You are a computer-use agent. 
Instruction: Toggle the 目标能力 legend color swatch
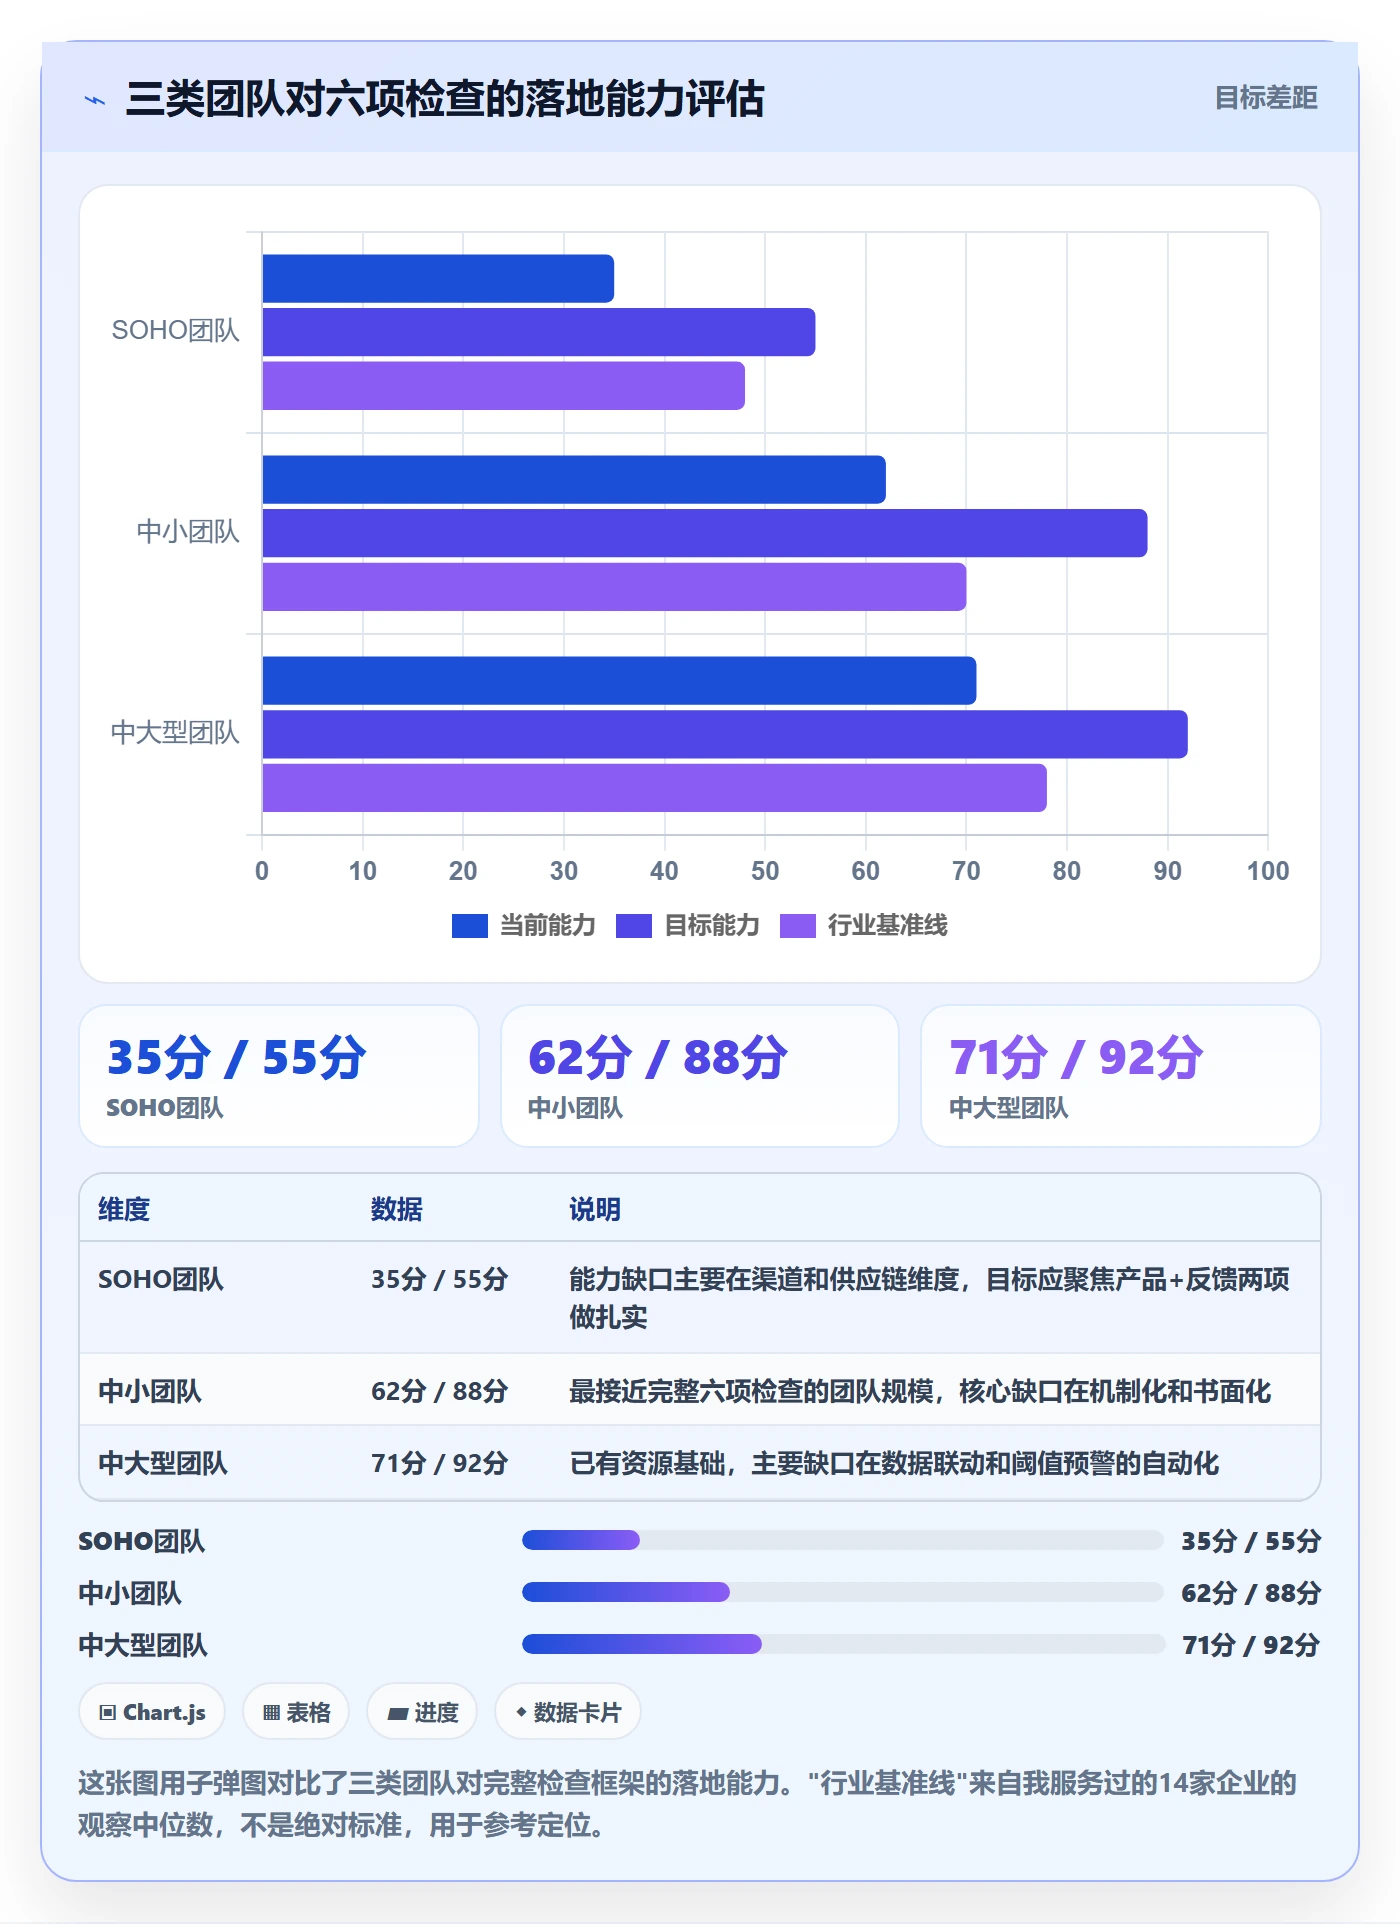tap(634, 926)
